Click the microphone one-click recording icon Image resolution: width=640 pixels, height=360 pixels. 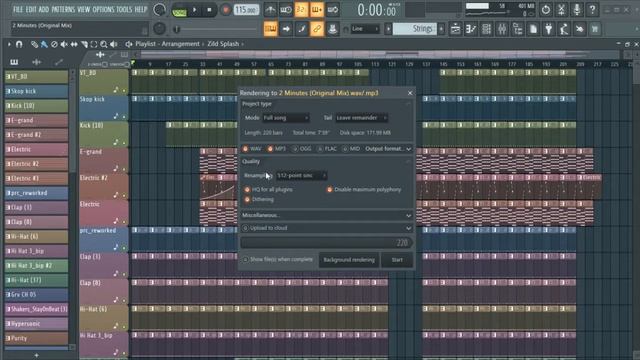577,10
